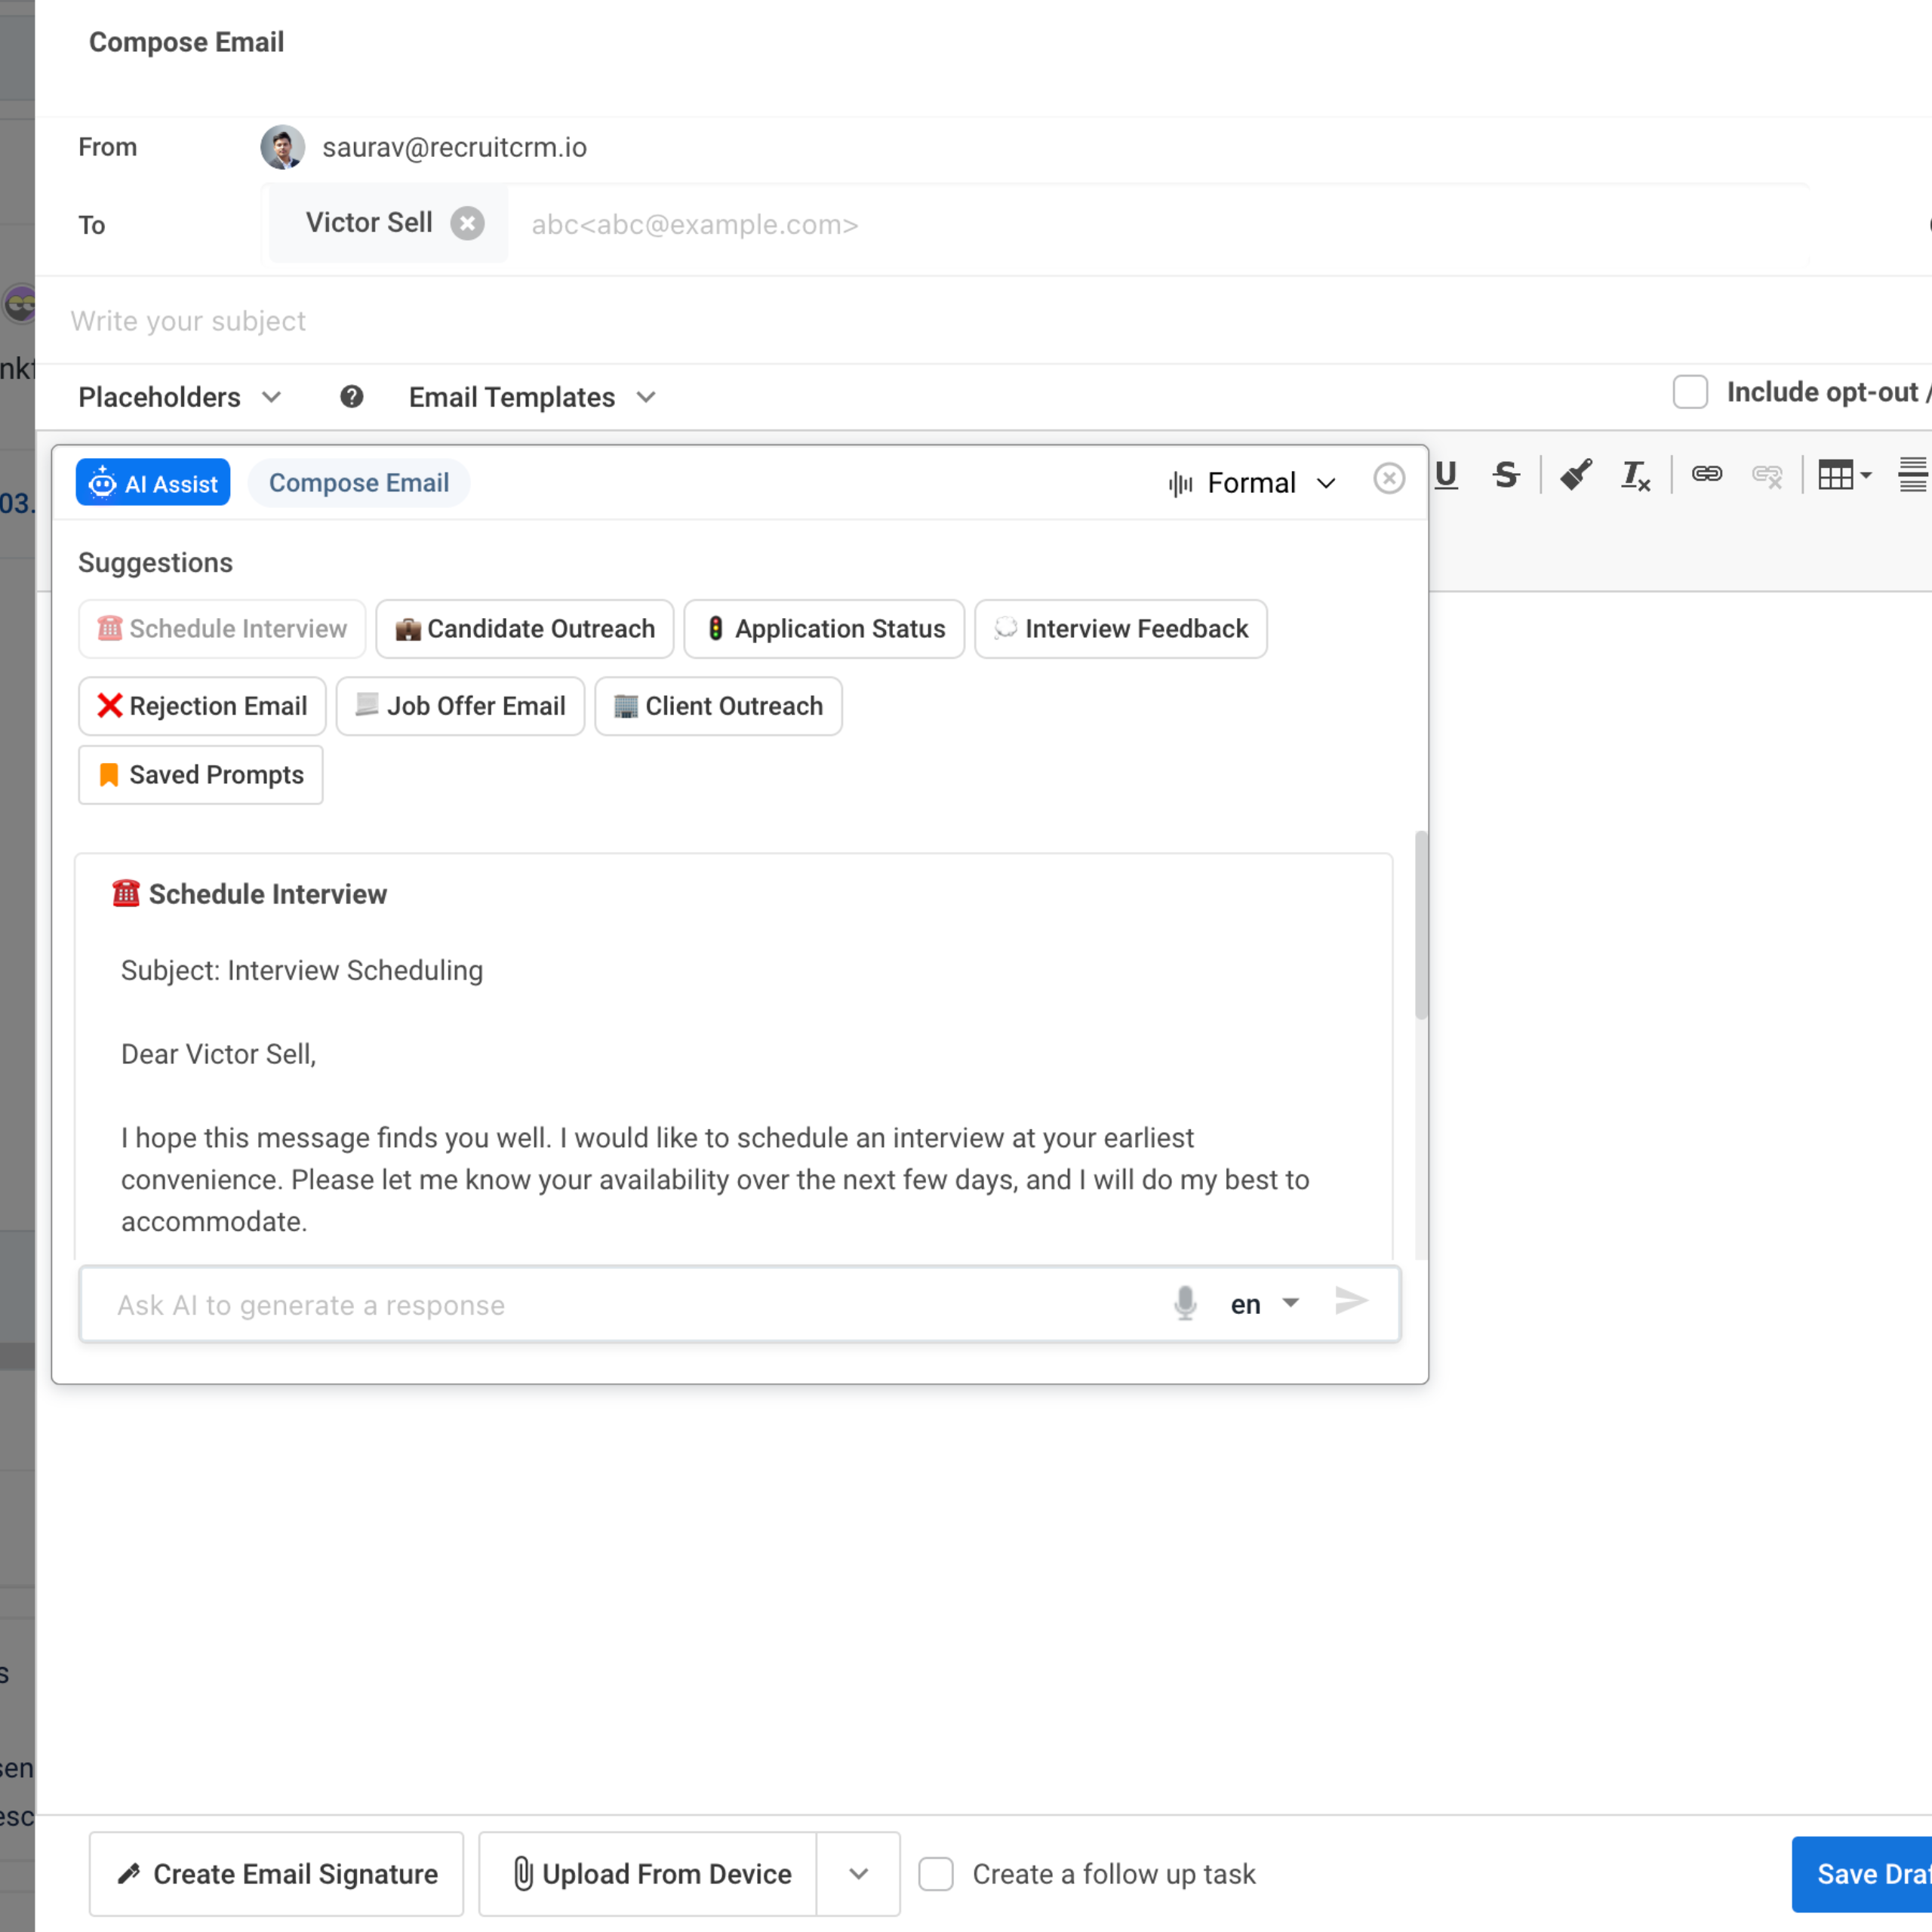This screenshot has height=1932, width=1932.
Task: Open the insert table dropdown
Action: [1845, 475]
